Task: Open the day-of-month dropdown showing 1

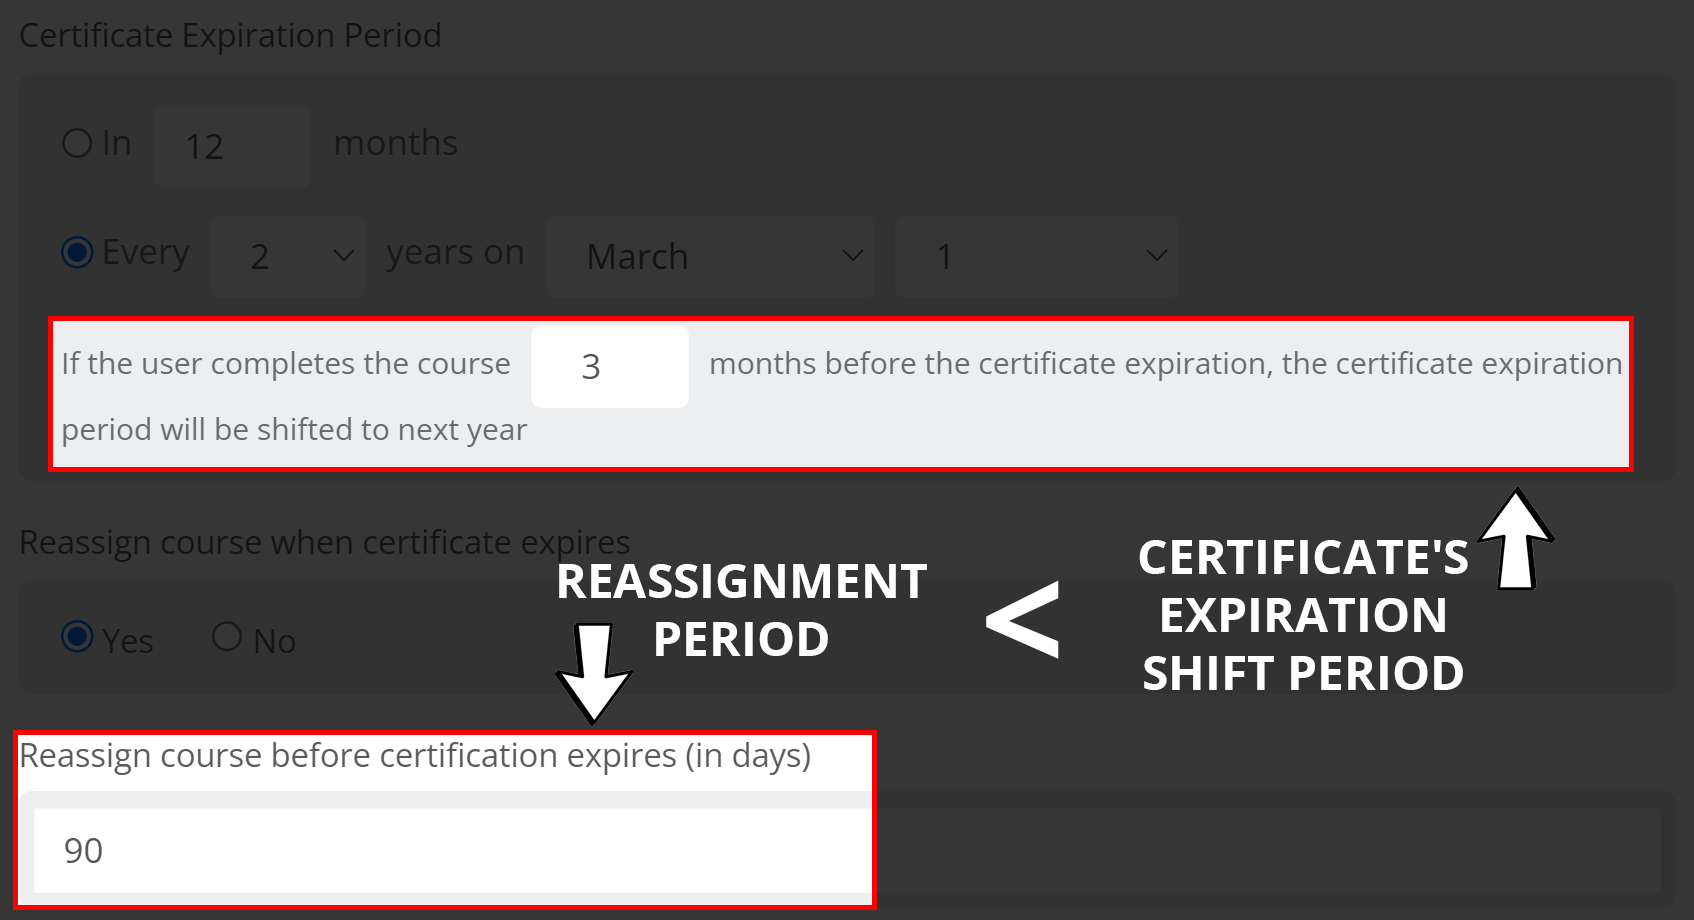Action: pyautogui.click(x=1037, y=256)
